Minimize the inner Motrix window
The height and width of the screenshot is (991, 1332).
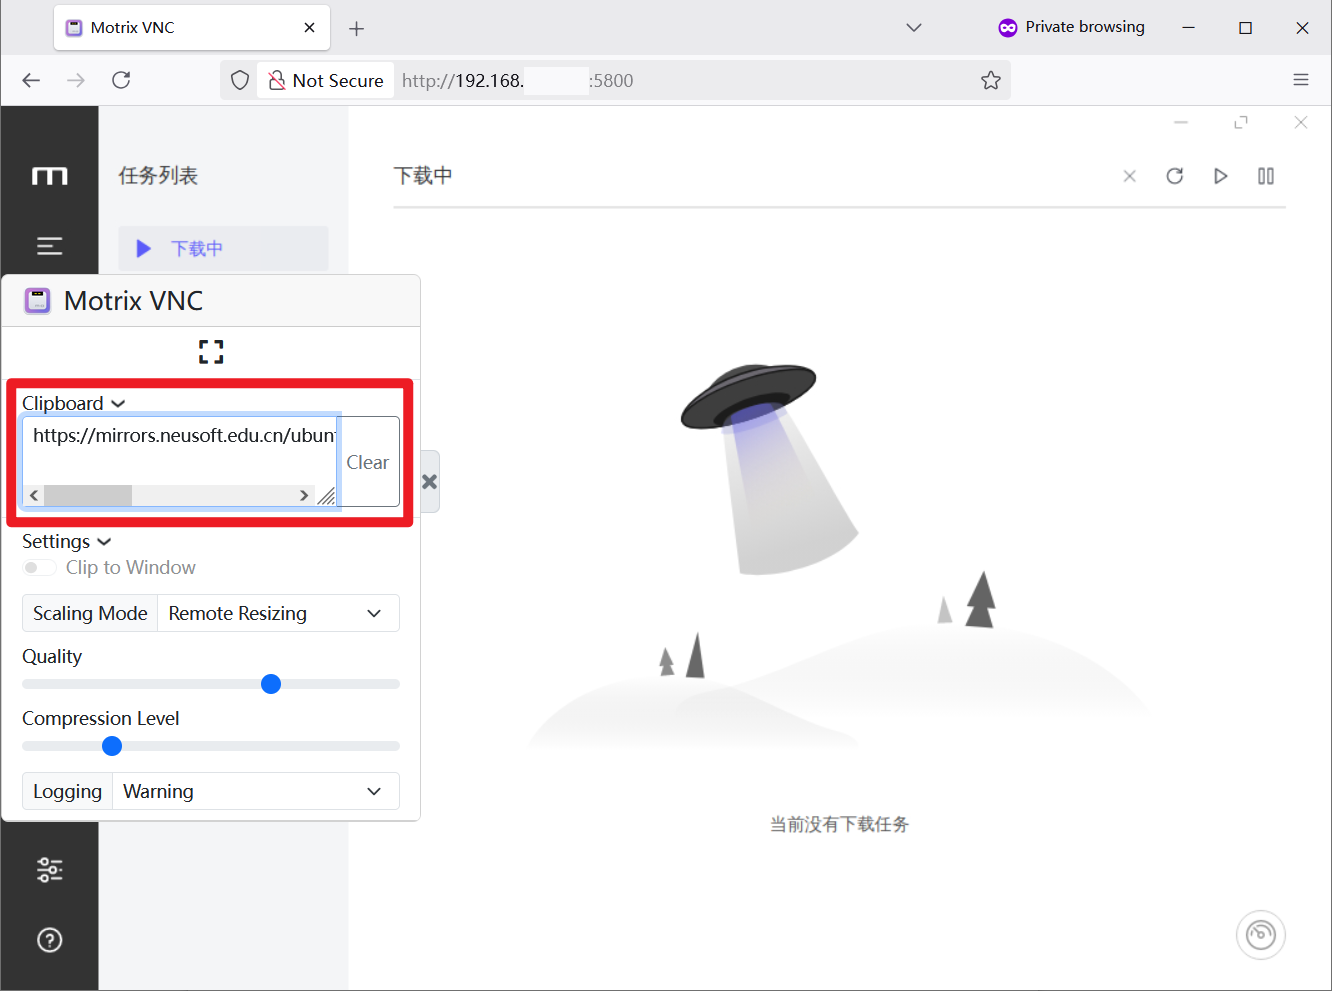pyautogui.click(x=1181, y=122)
